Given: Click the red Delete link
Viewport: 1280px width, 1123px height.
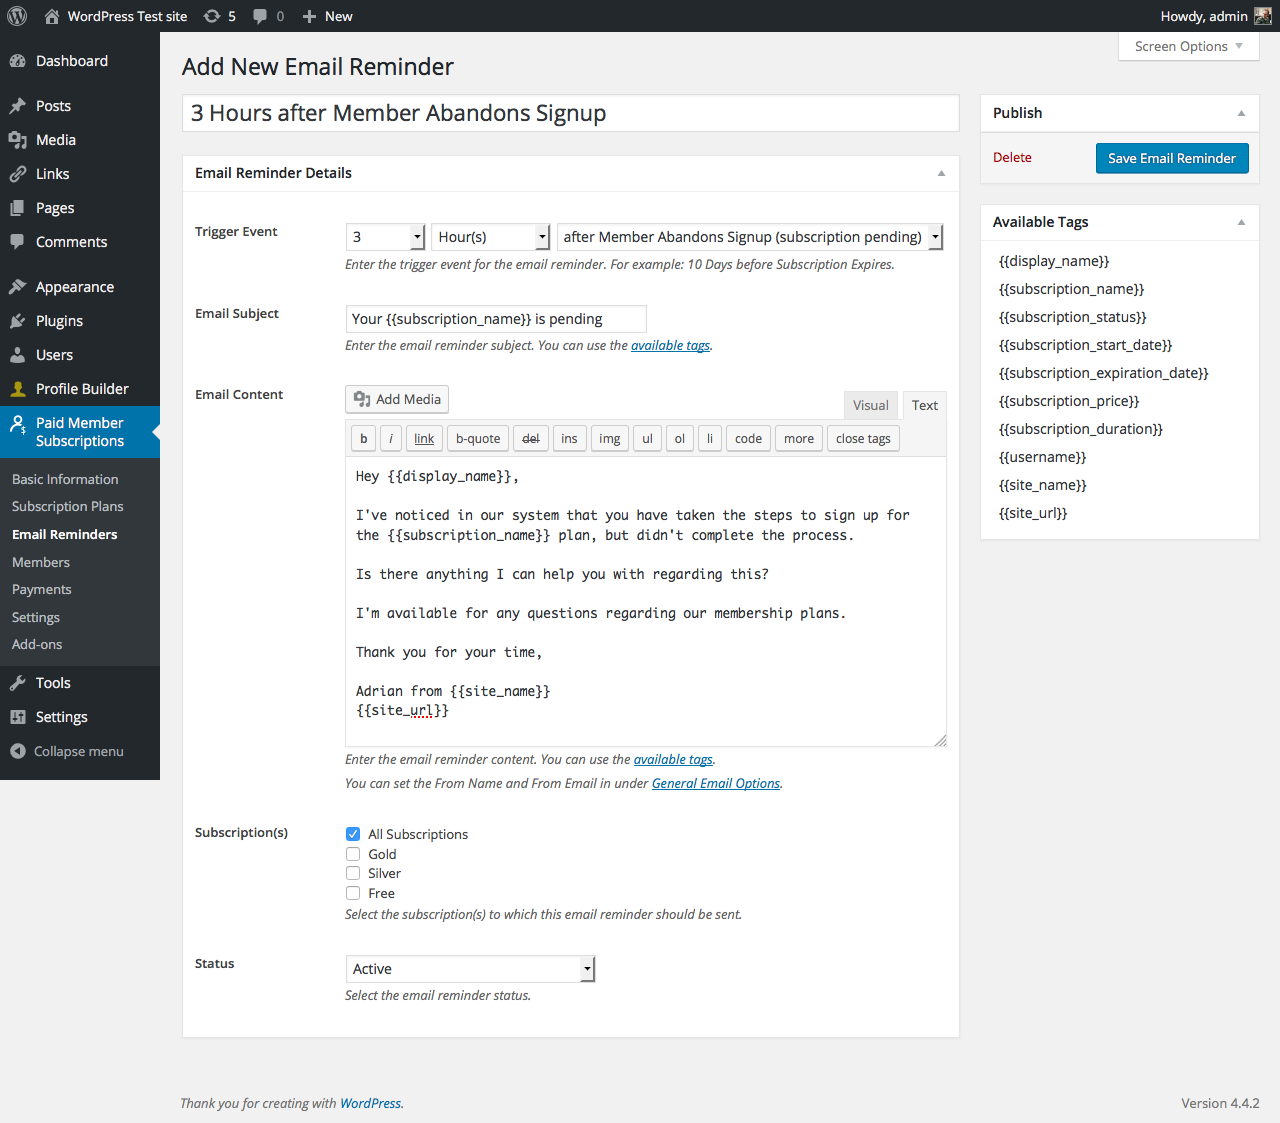Looking at the screenshot, I should pos(1012,157).
